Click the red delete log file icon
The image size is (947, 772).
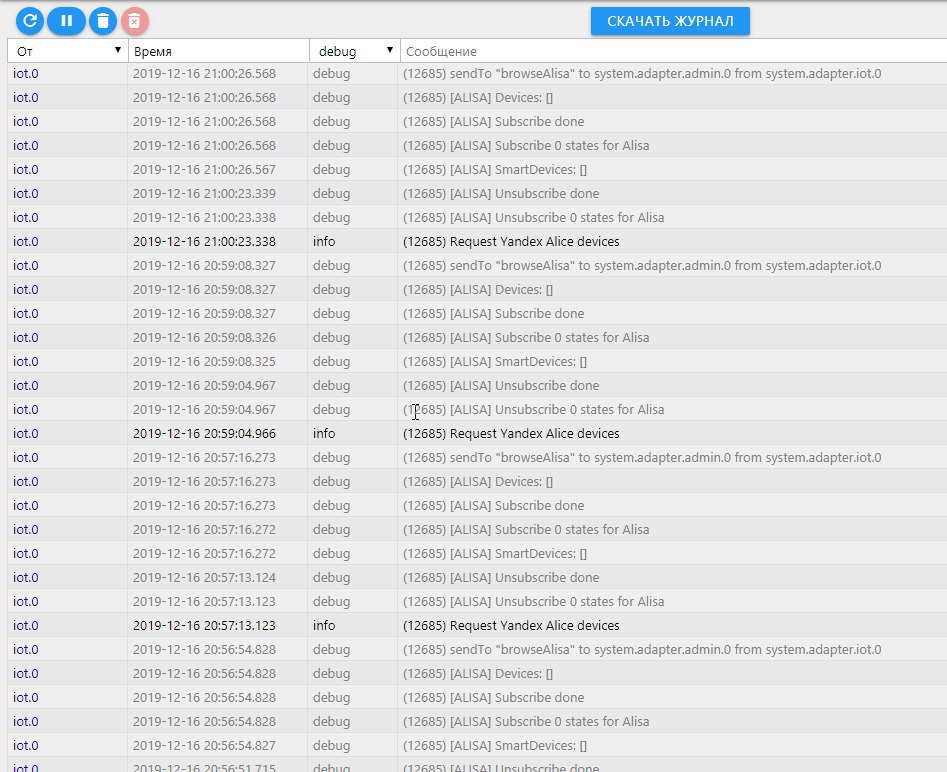coord(135,21)
